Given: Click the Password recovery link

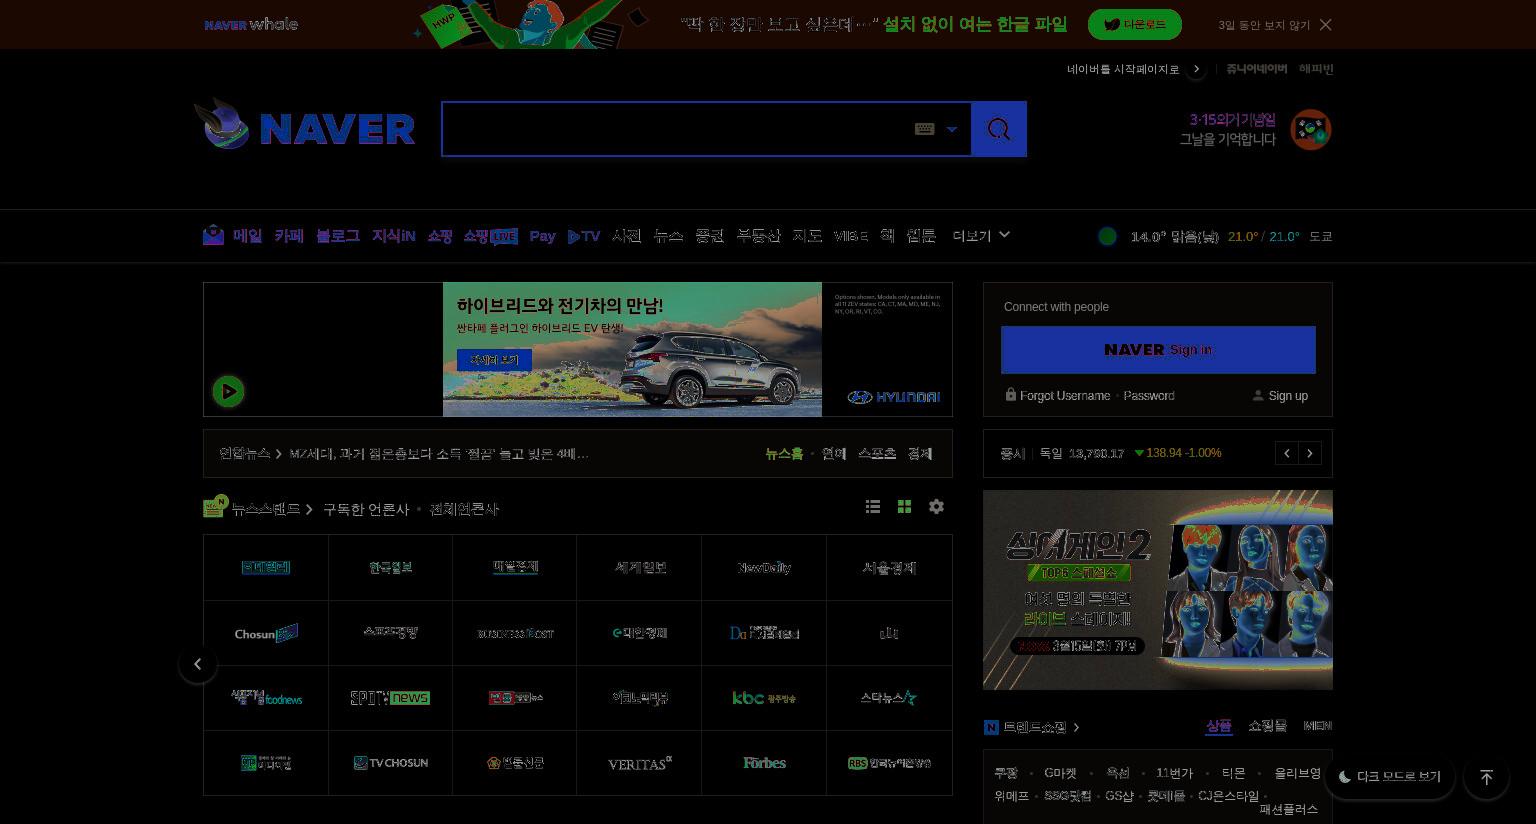Looking at the screenshot, I should (x=1149, y=396).
